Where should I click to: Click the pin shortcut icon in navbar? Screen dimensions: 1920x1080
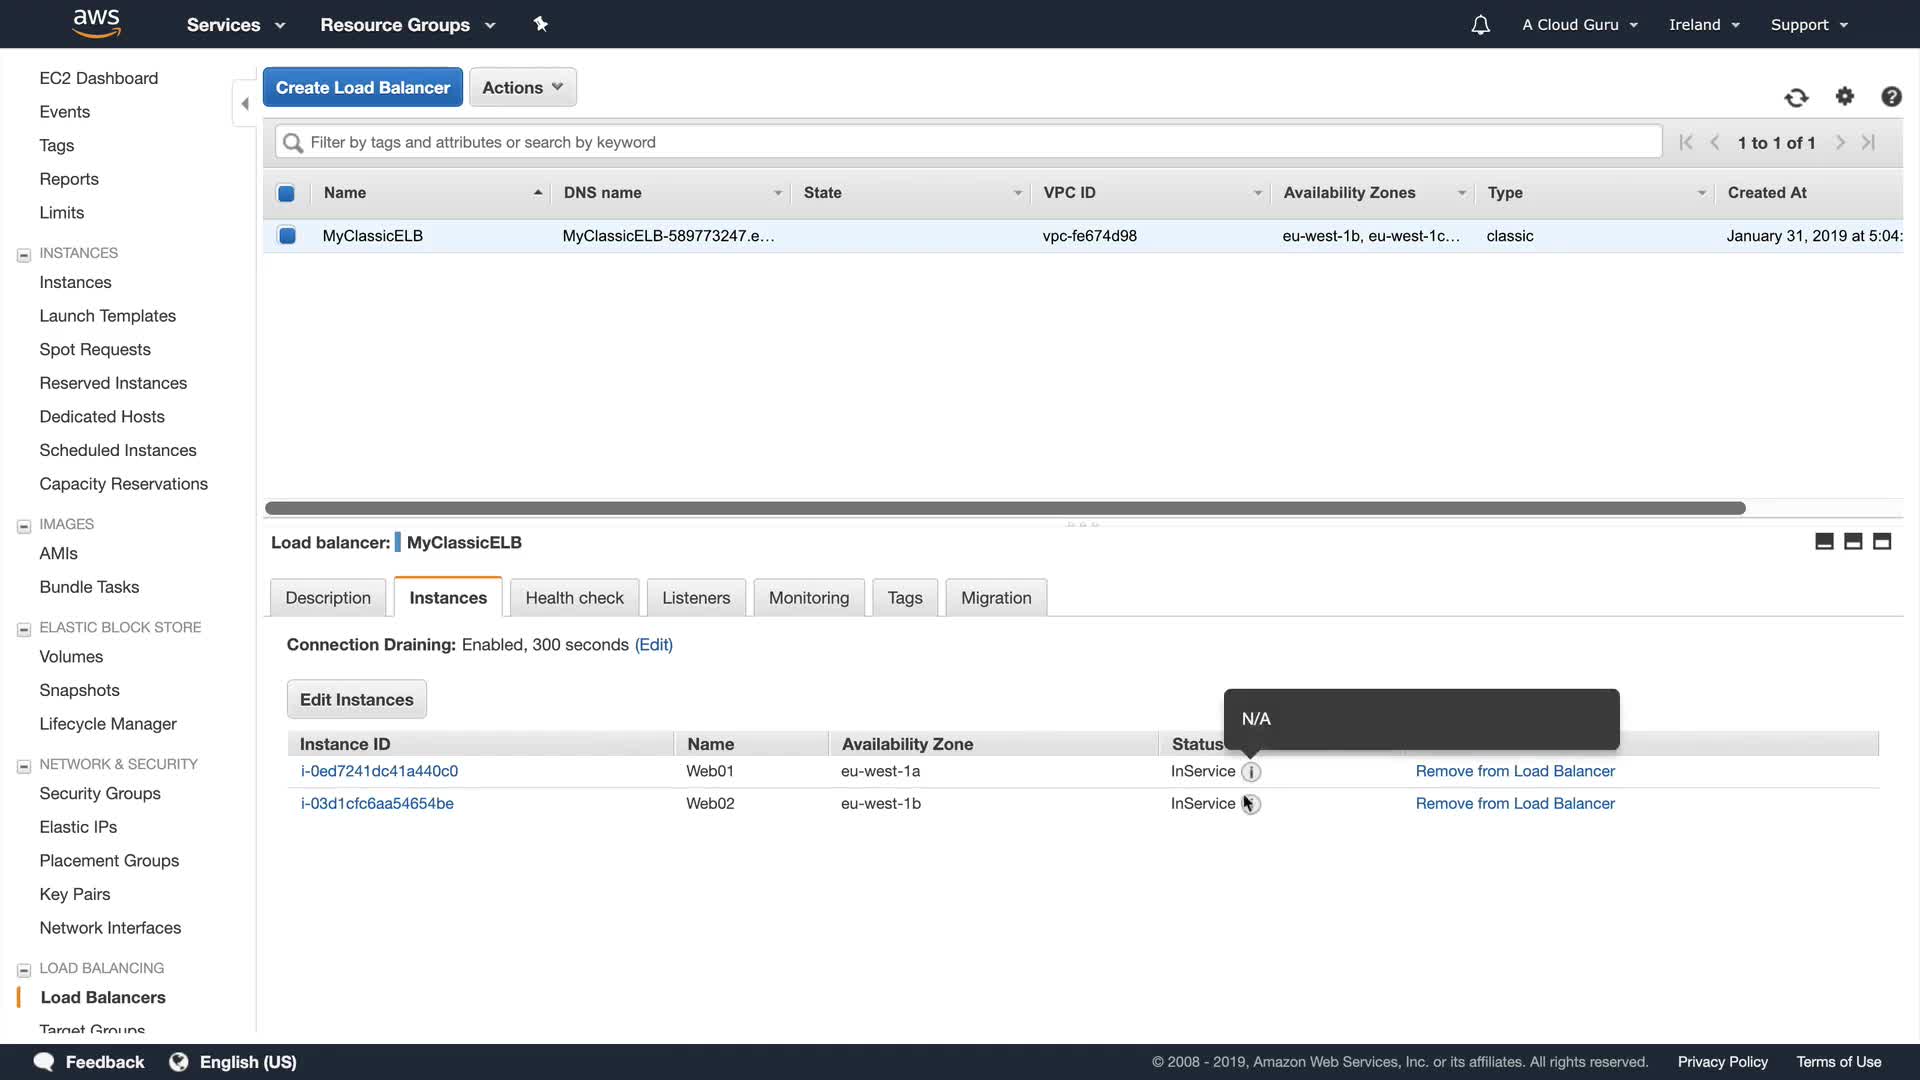tap(541, 24)
